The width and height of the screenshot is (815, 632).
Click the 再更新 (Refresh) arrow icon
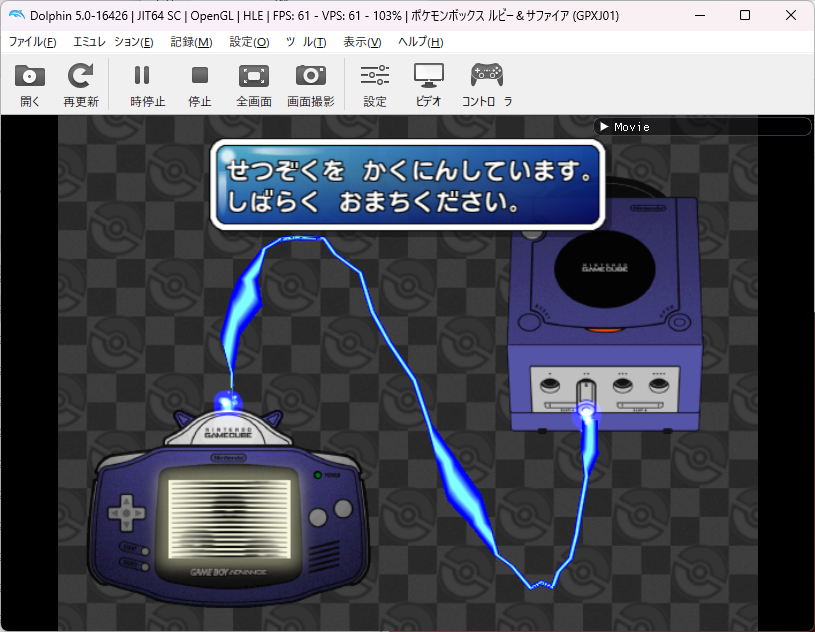click(81, 76)
